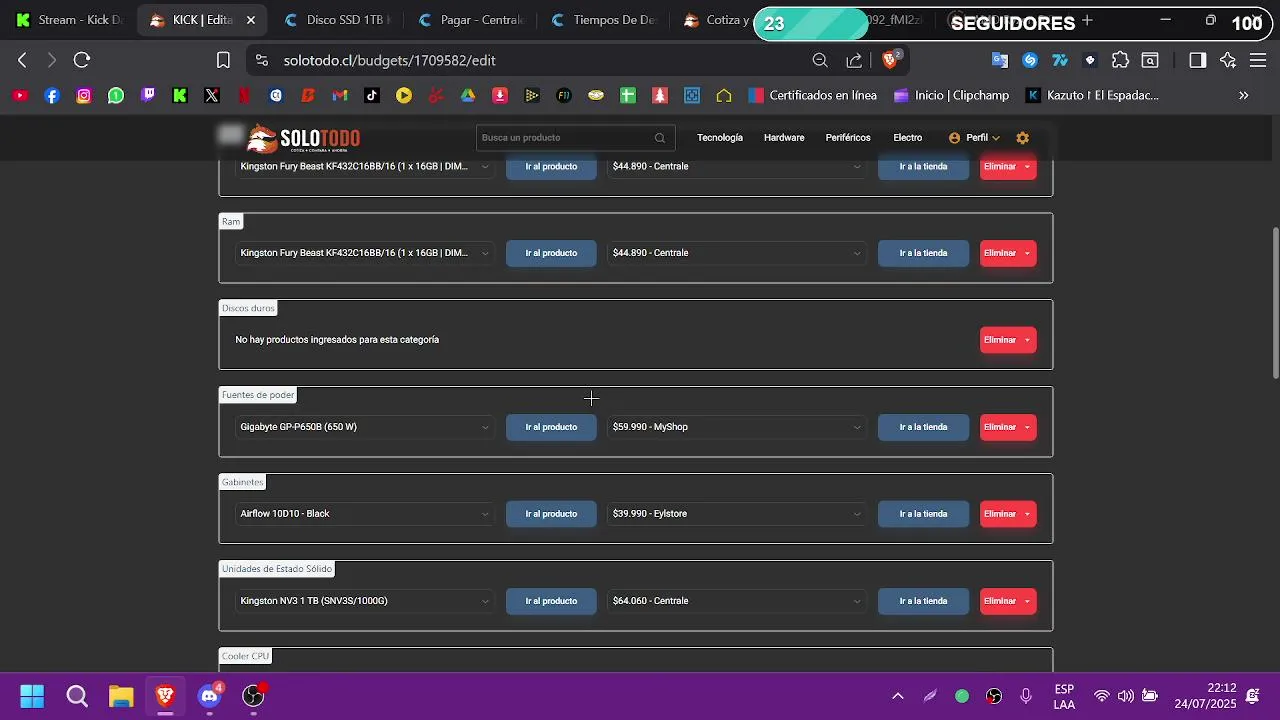The height and width of the screenshot is (720, 1280).
Task: Show hidden system tray icons
Action: 898,696
